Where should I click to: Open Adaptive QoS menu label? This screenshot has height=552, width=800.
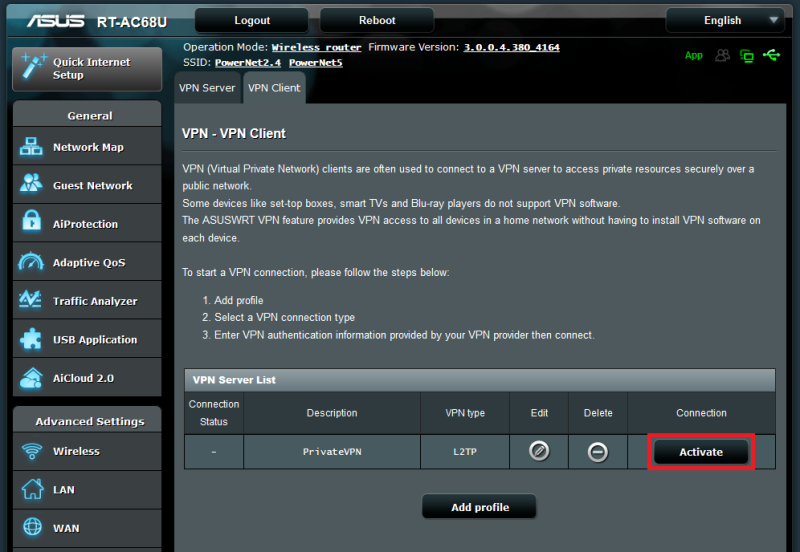coord(89,263)
